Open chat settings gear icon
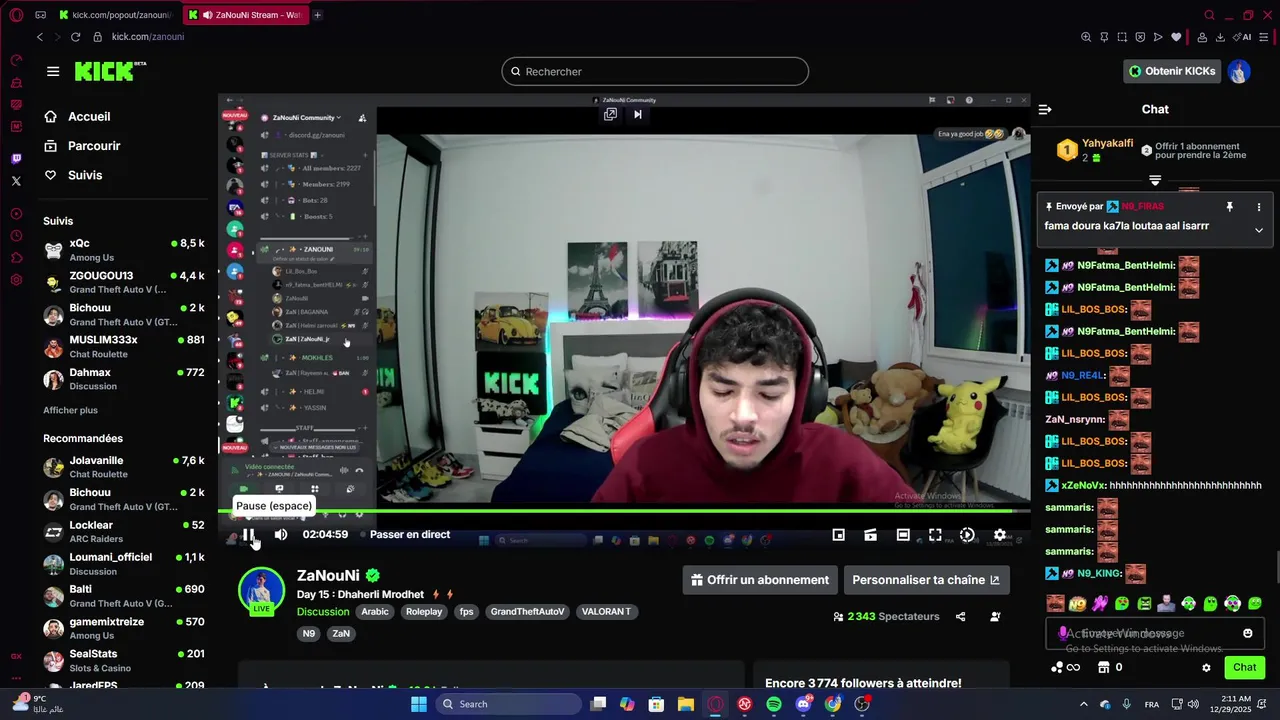The height and width of the screenshot is (720, 1280). tap(1206, 668)
